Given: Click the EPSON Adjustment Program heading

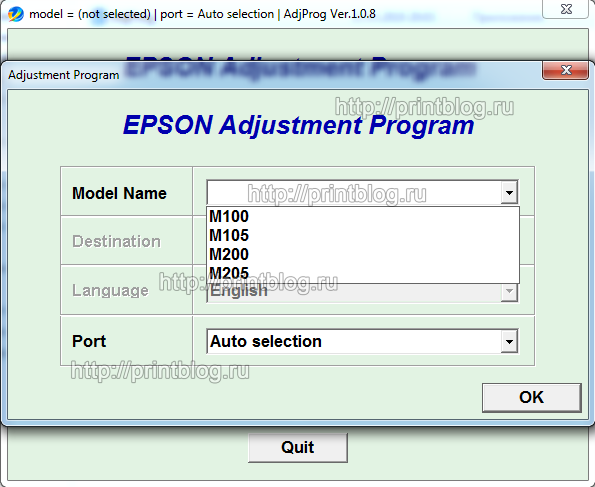Looking at the screenshot, I should point(298,125).
